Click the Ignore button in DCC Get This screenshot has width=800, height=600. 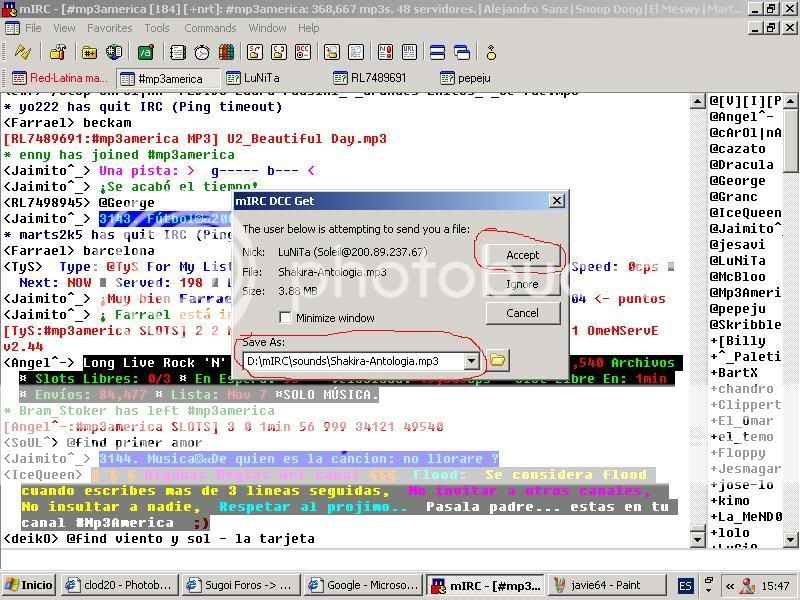[x=522, y=284]
